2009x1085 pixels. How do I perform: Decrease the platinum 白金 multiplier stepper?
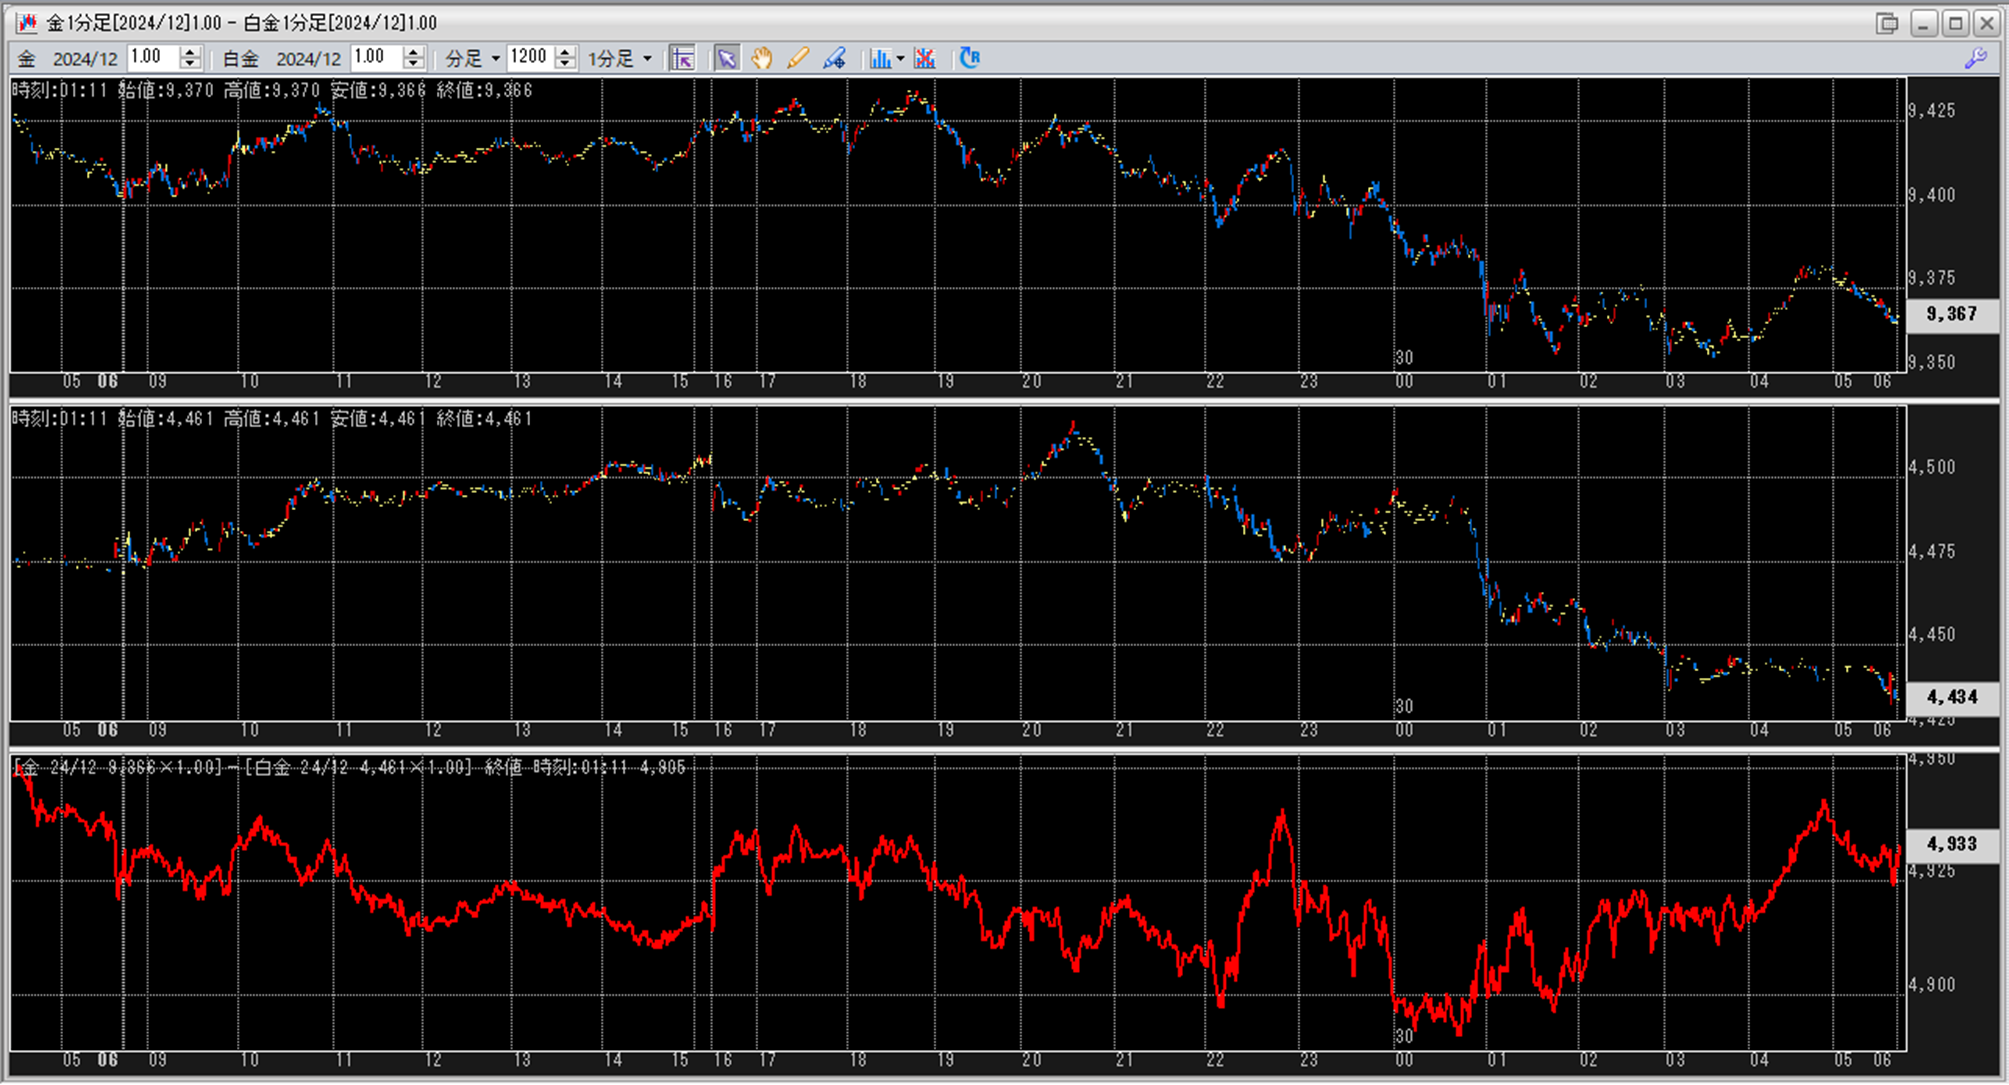(x=414, y=64)
